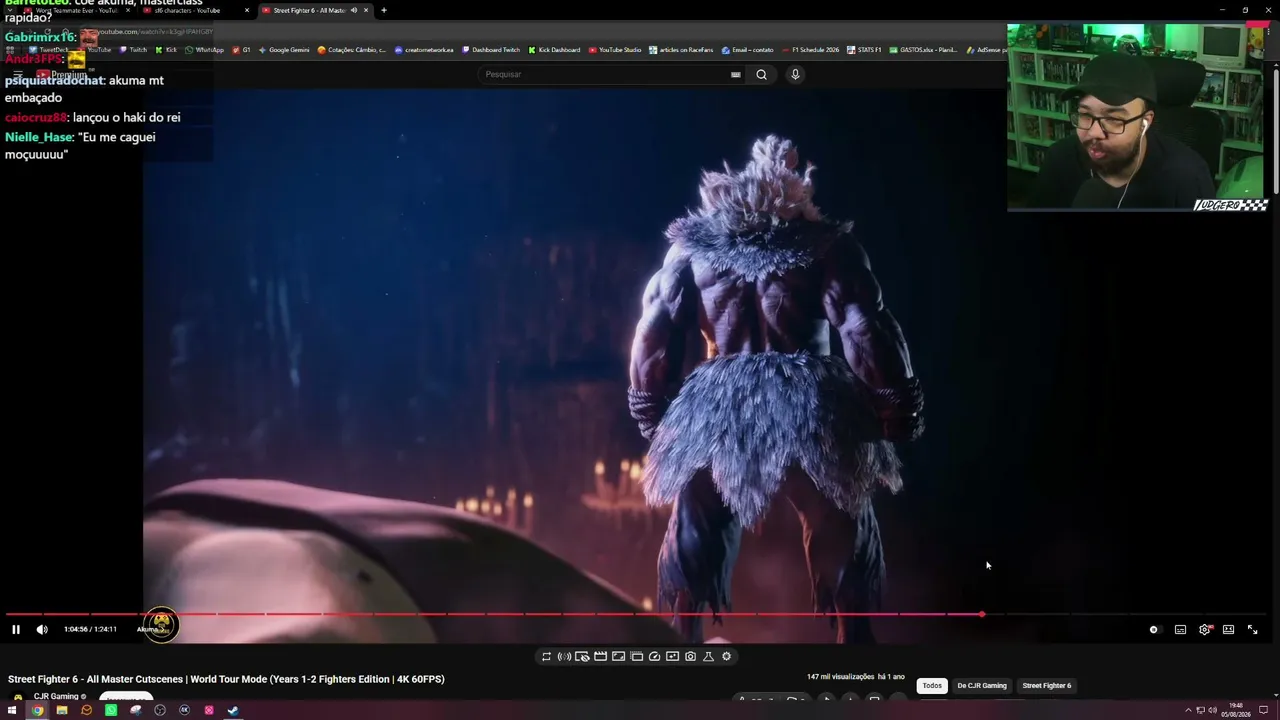Take a screenshot with the camera icon
This screenshot has width=1280, height=720.
pyautogui.click(x=690, y=657)
